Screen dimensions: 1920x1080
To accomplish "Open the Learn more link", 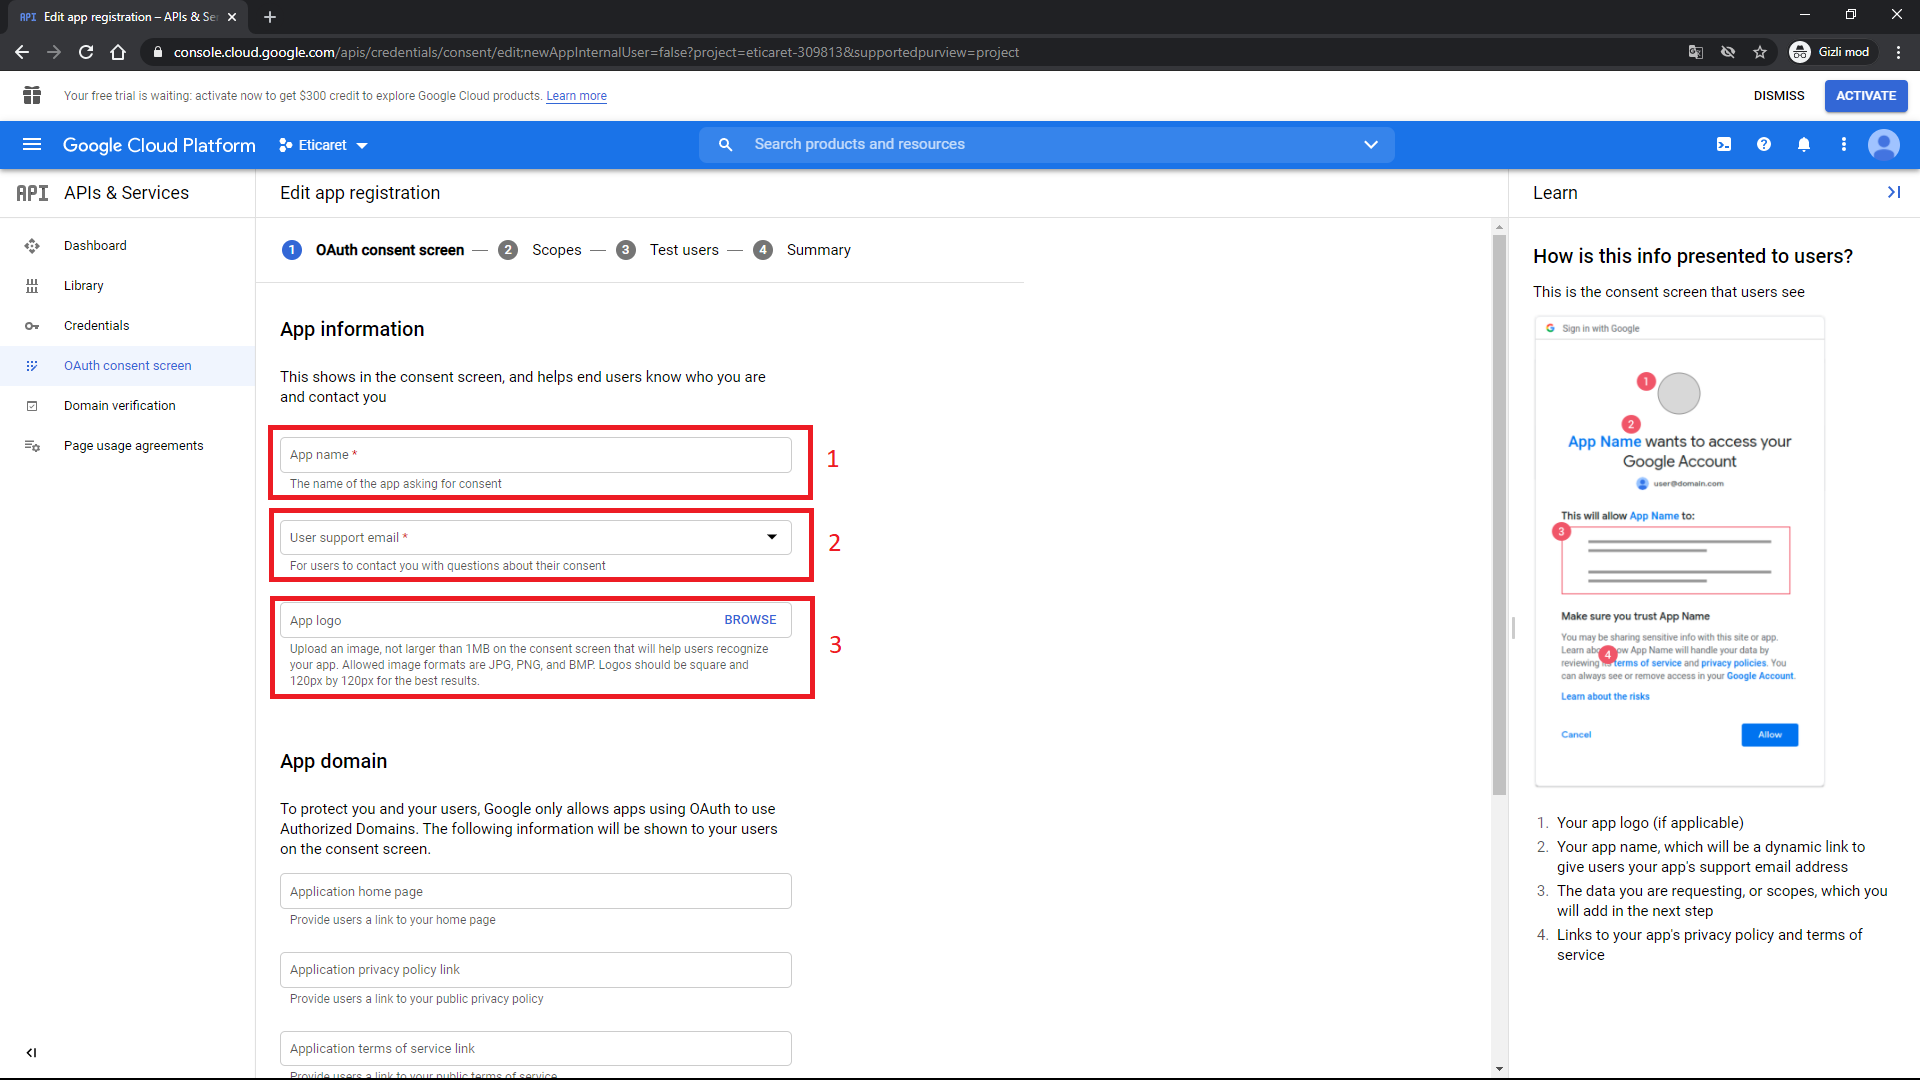I will (x=576, y=96).
